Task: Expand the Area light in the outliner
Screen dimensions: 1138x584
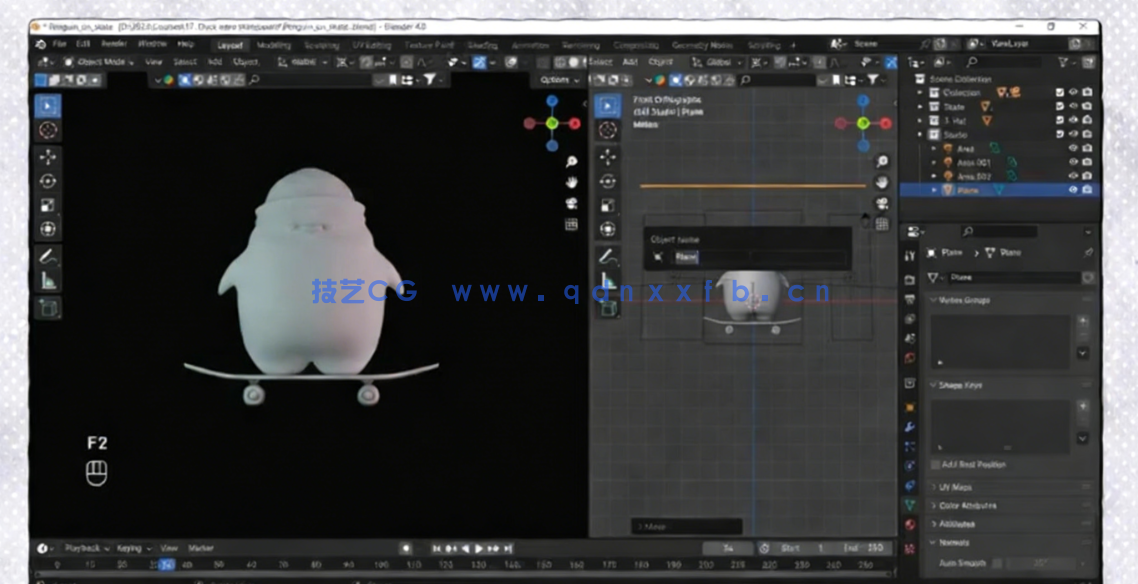Action: point(934,148)
